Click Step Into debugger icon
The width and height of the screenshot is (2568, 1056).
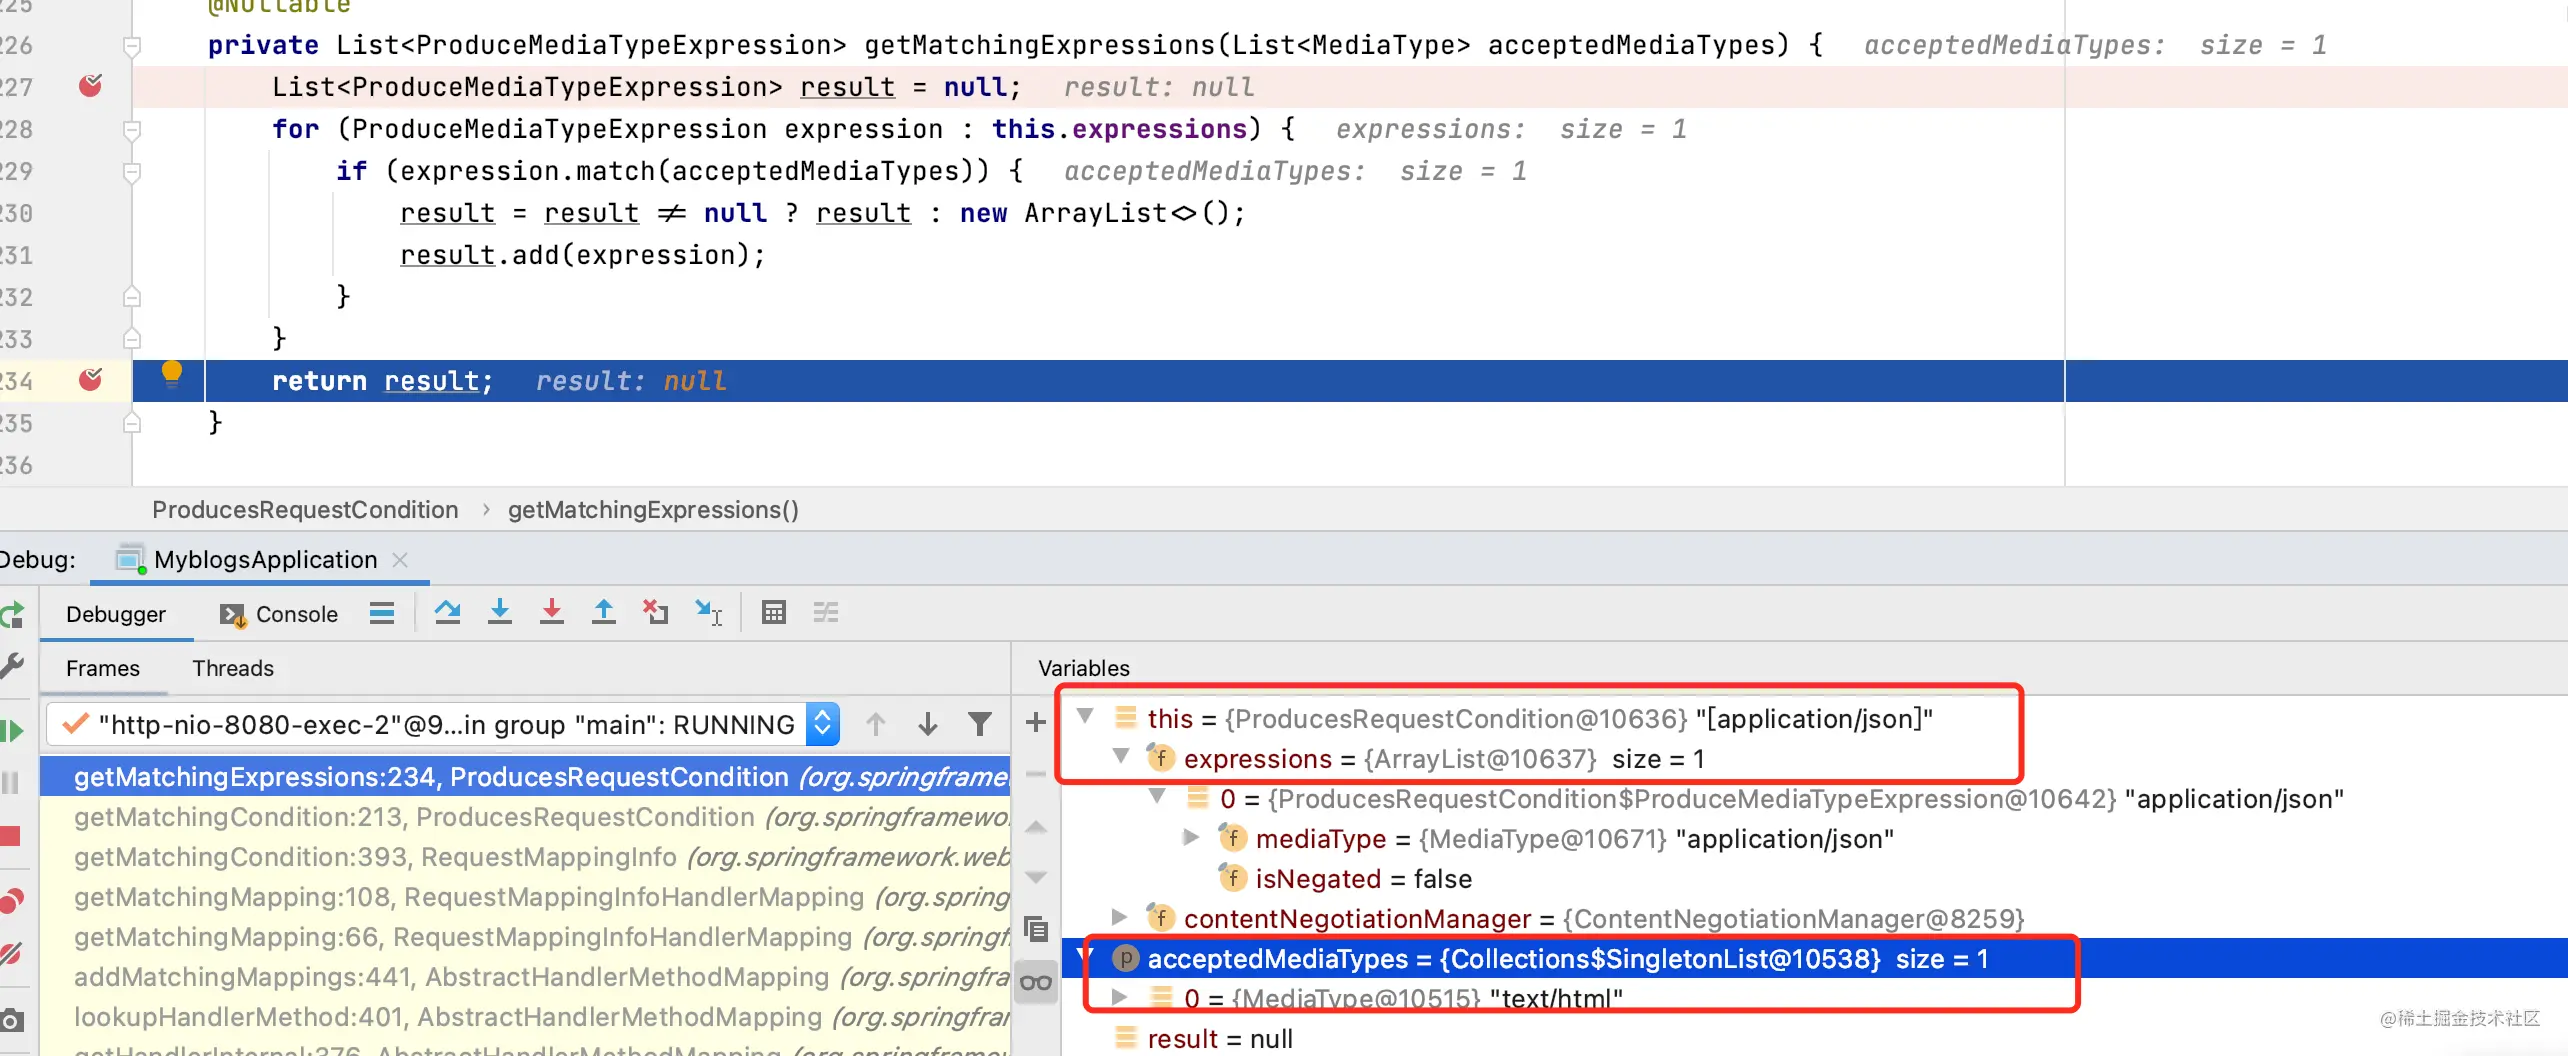coord(500,612)
